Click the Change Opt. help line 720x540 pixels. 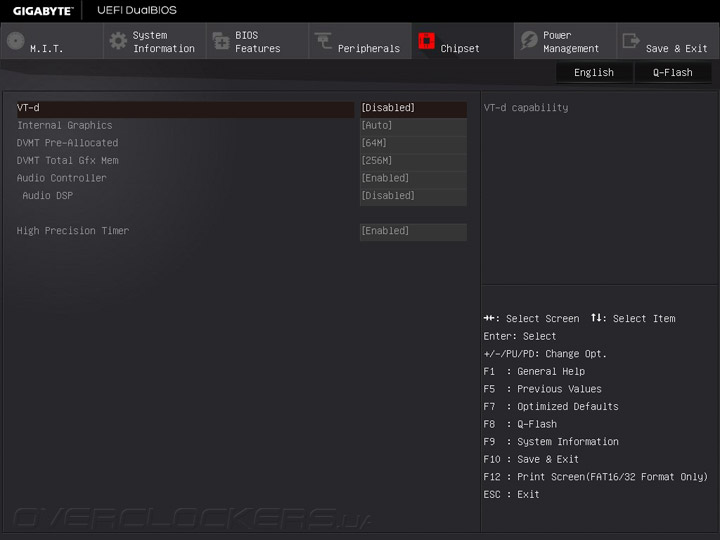[545, 354]
